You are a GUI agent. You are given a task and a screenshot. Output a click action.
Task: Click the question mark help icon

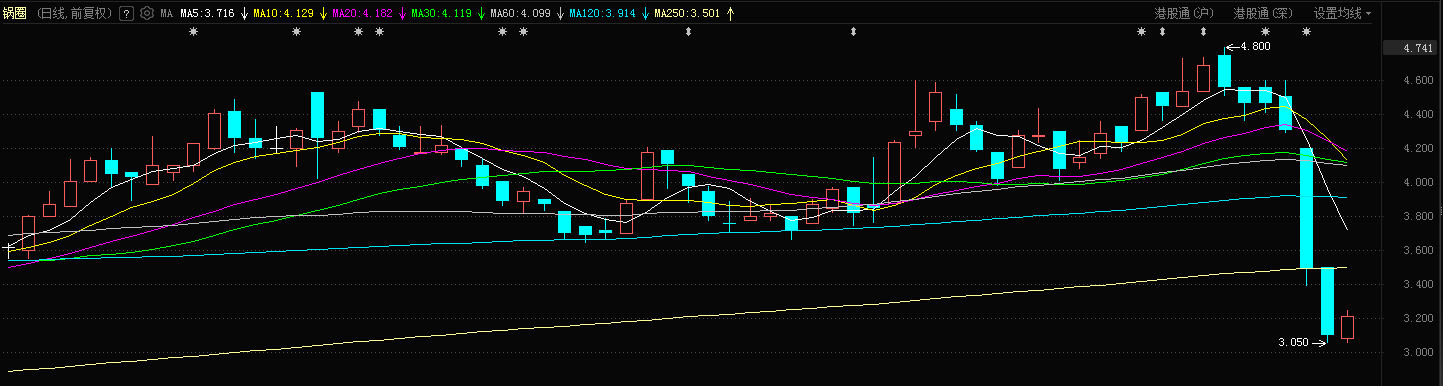pos(125,14)
